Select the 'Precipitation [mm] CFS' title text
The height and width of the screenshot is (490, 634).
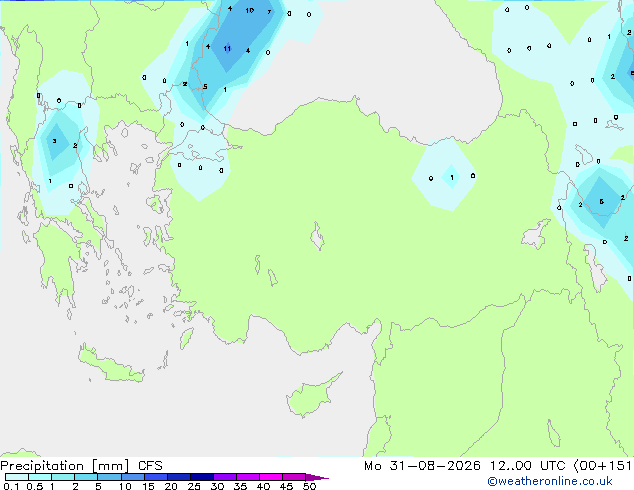[x=81, y=466]
